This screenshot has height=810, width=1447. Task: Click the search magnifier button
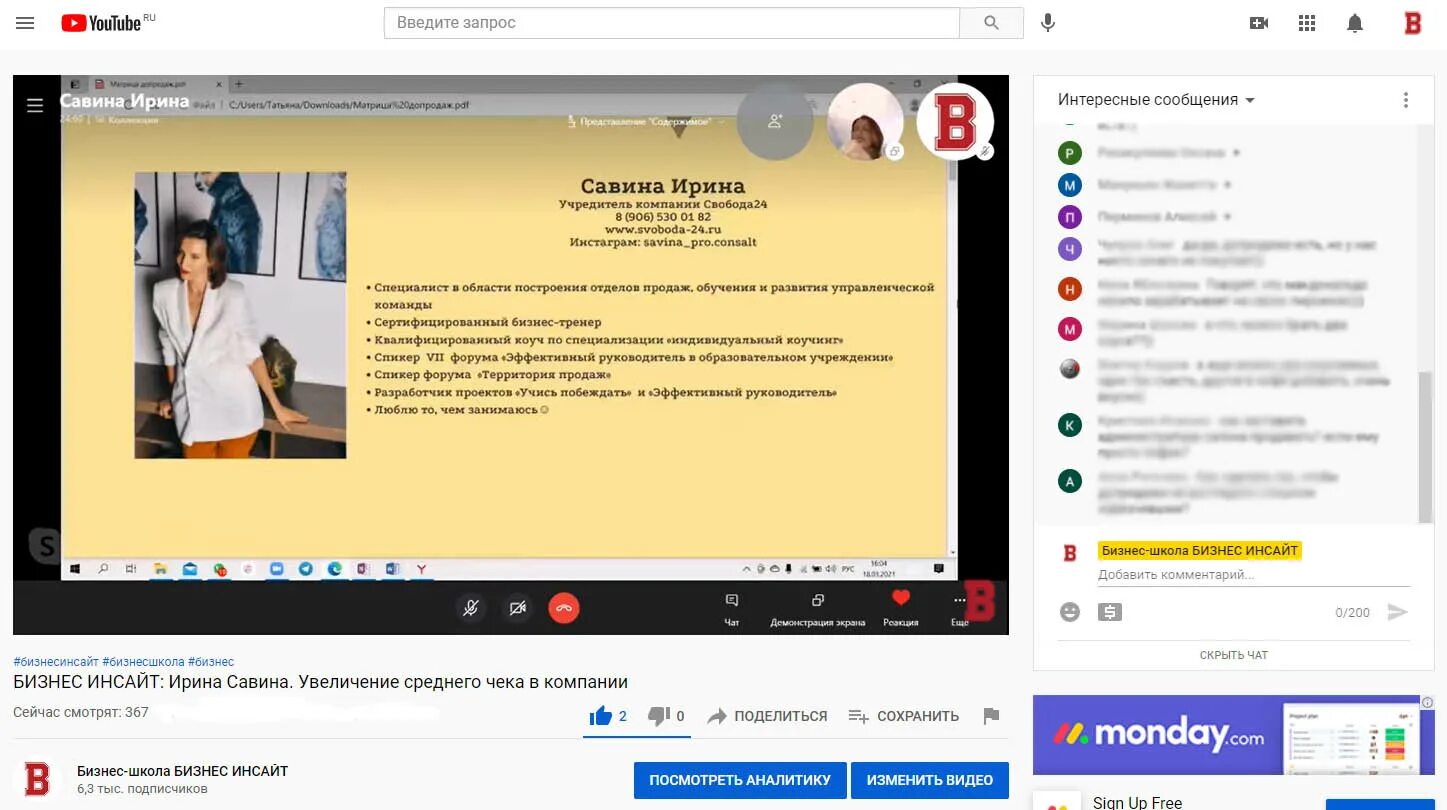[x=991, y=22]
